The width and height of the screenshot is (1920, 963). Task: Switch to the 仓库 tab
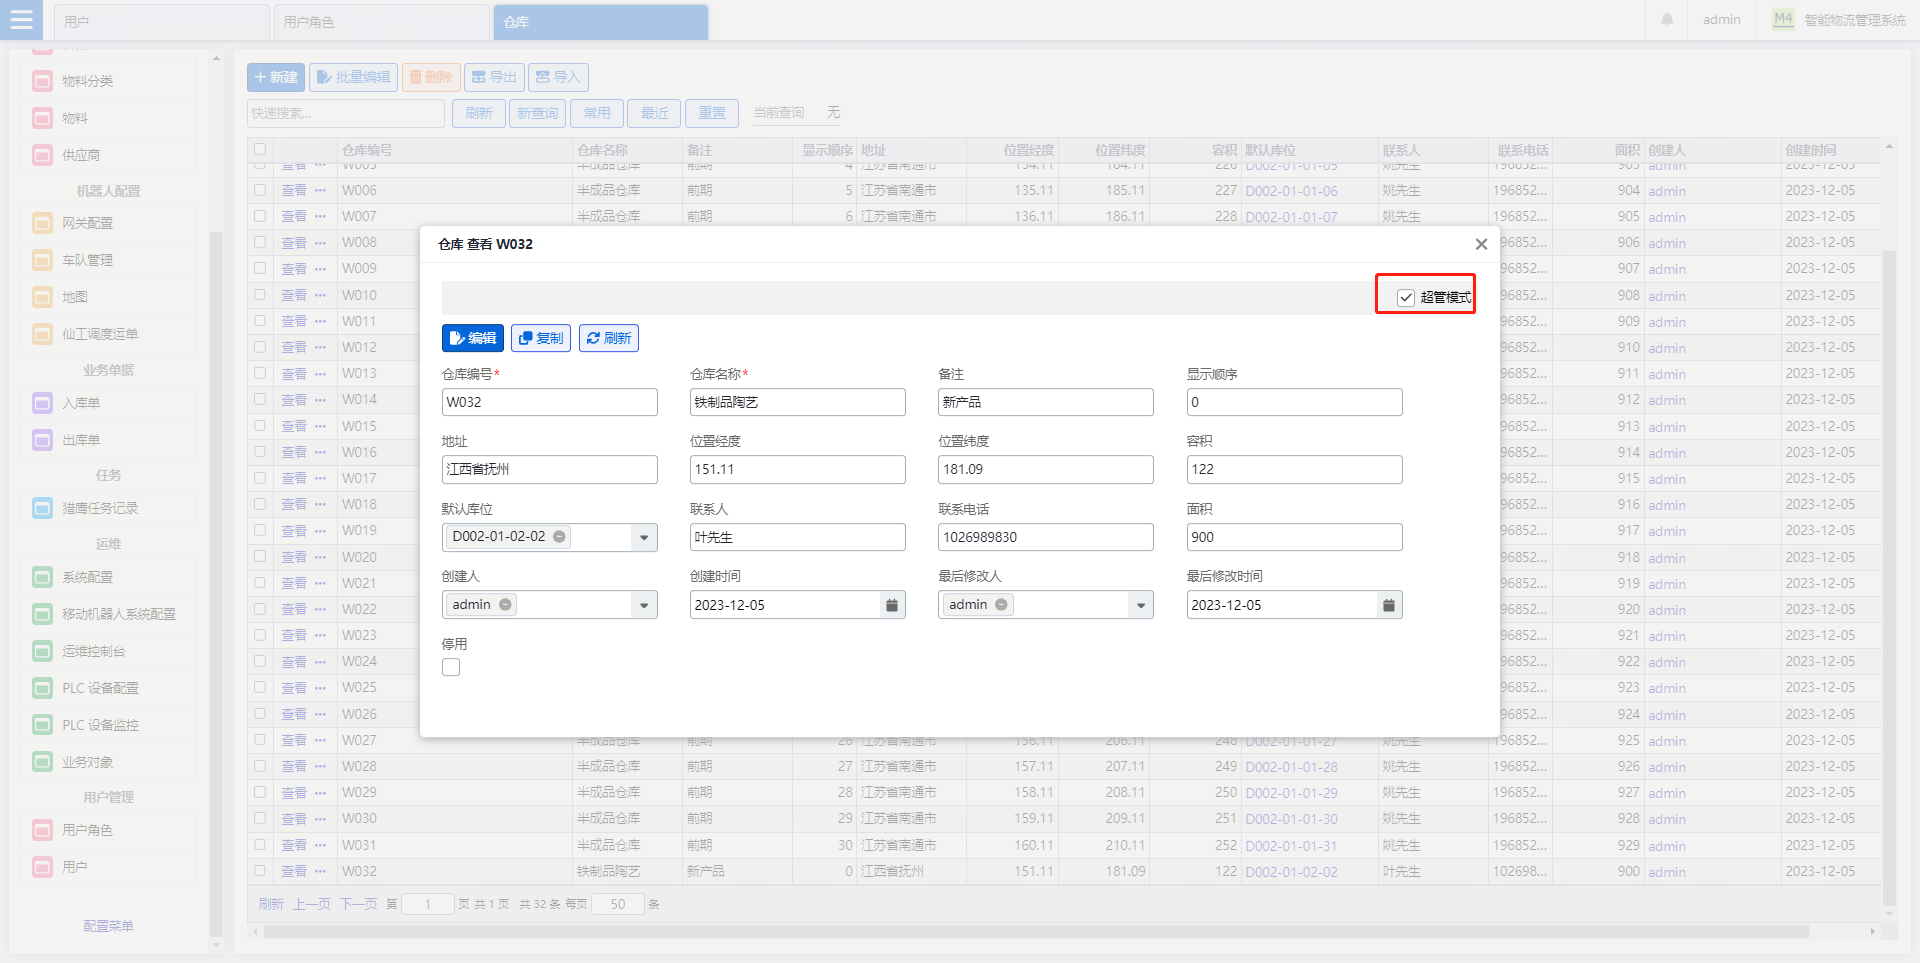click(601, 22)
